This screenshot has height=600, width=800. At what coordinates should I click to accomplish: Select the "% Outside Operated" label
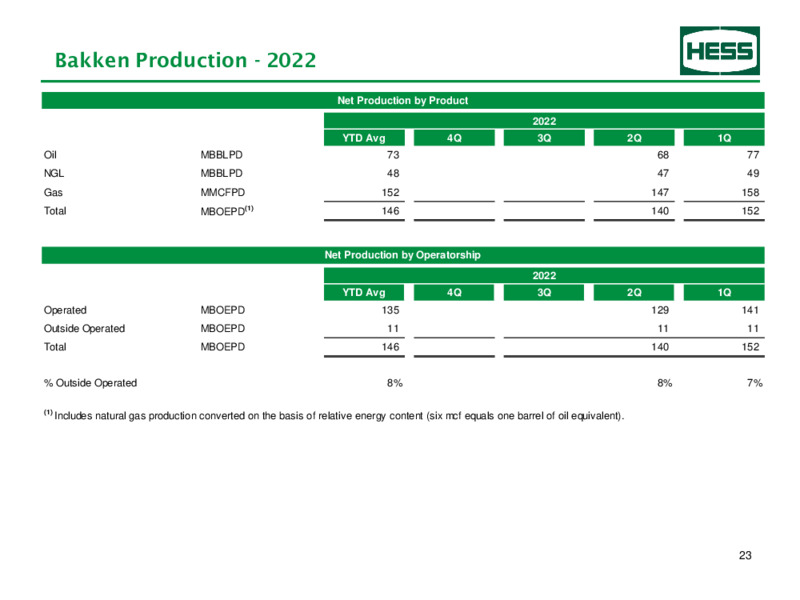(x=90, y=383)
